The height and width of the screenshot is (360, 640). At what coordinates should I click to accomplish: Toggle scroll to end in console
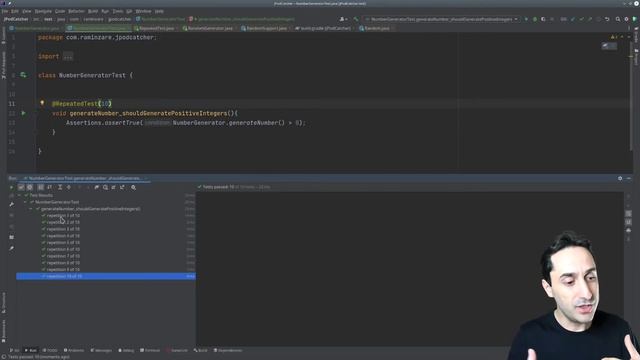(x=629, y=222)
